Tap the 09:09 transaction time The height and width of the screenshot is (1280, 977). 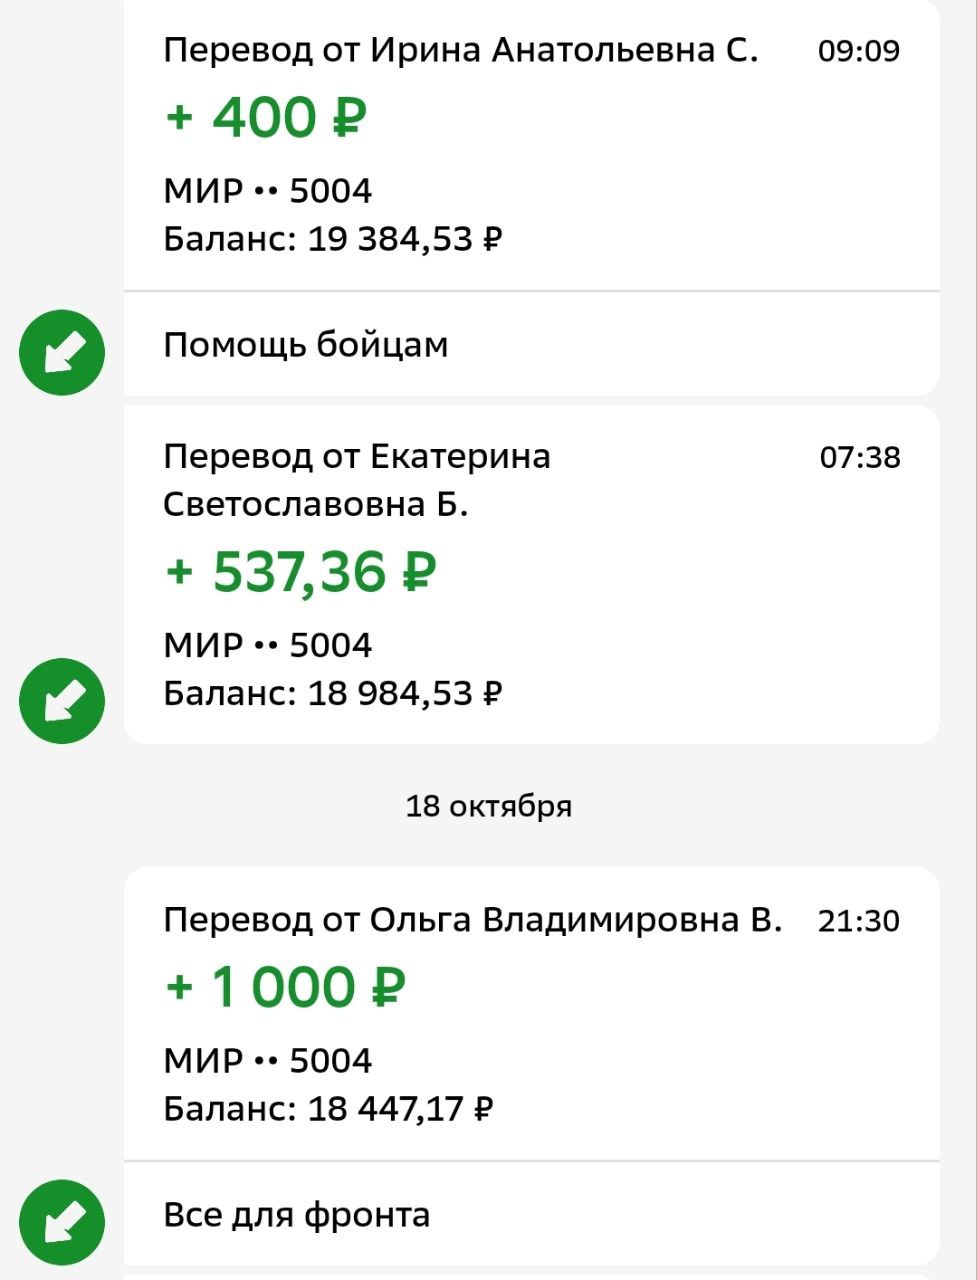pos(858,51)
